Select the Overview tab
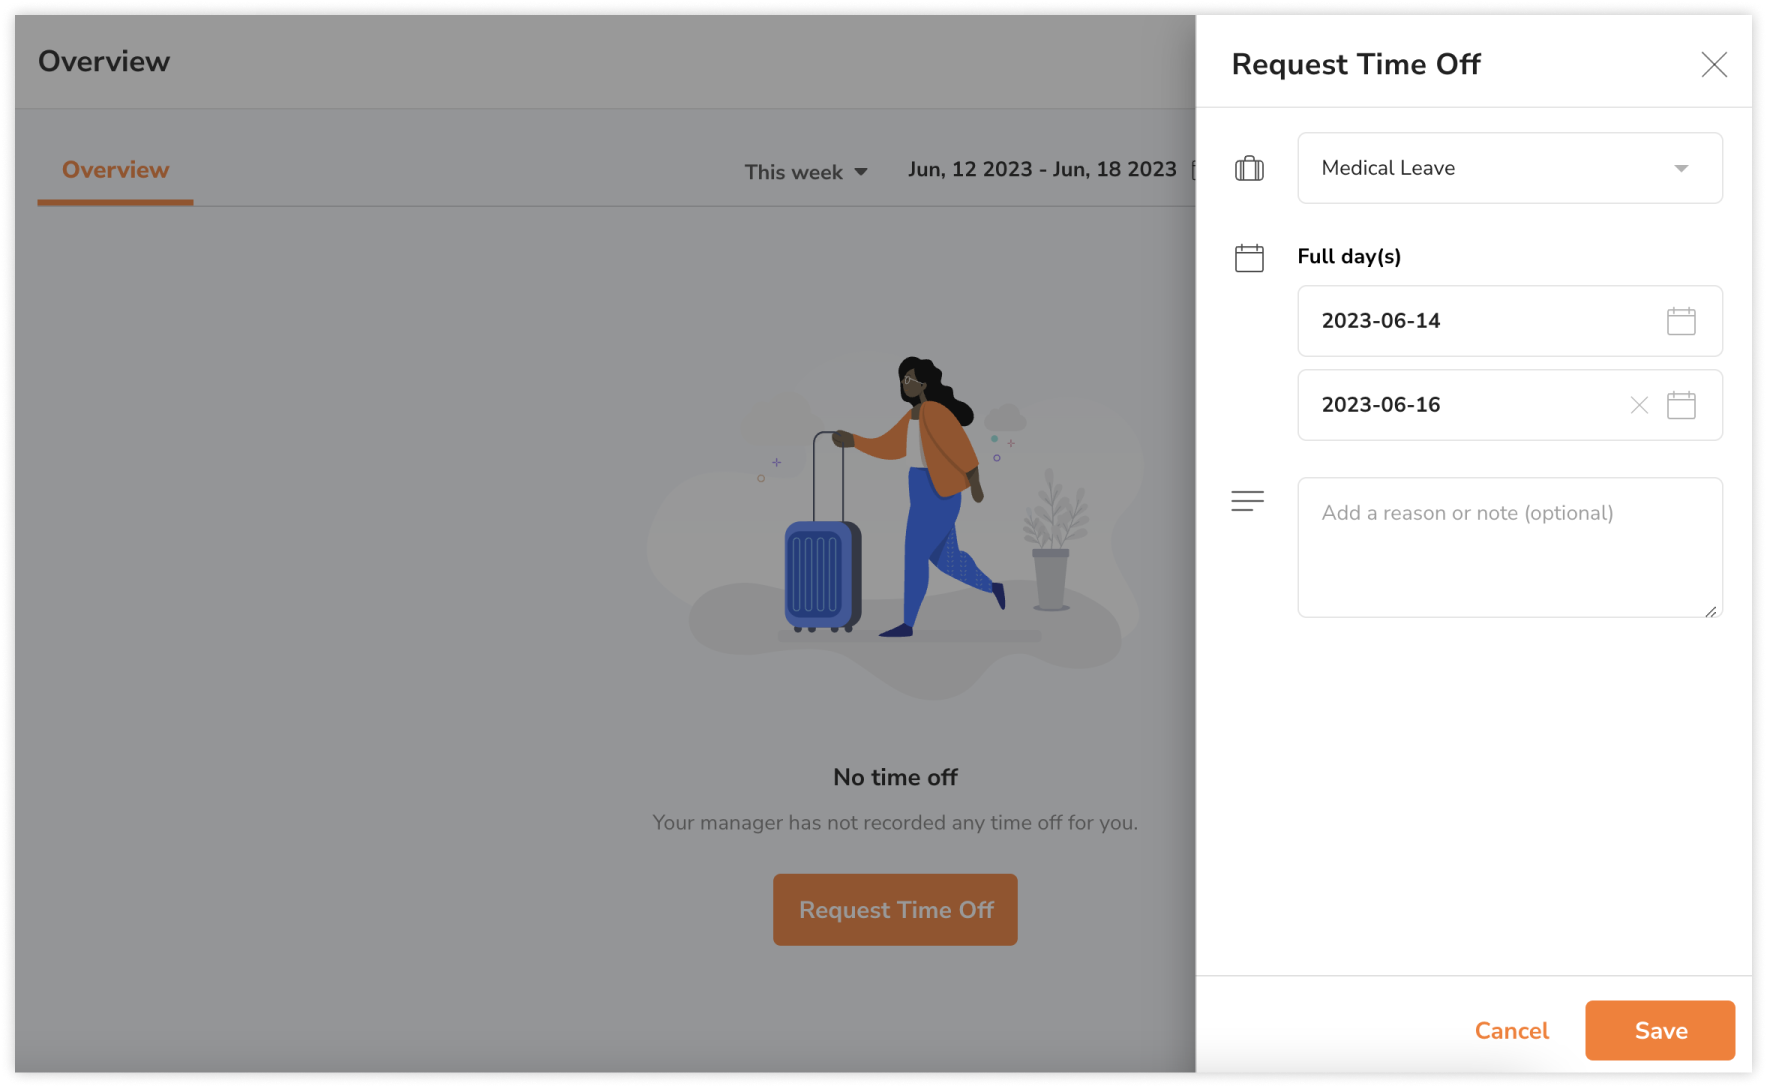1768x1088 pixels. pyautogui.click(x=115, y=169)
